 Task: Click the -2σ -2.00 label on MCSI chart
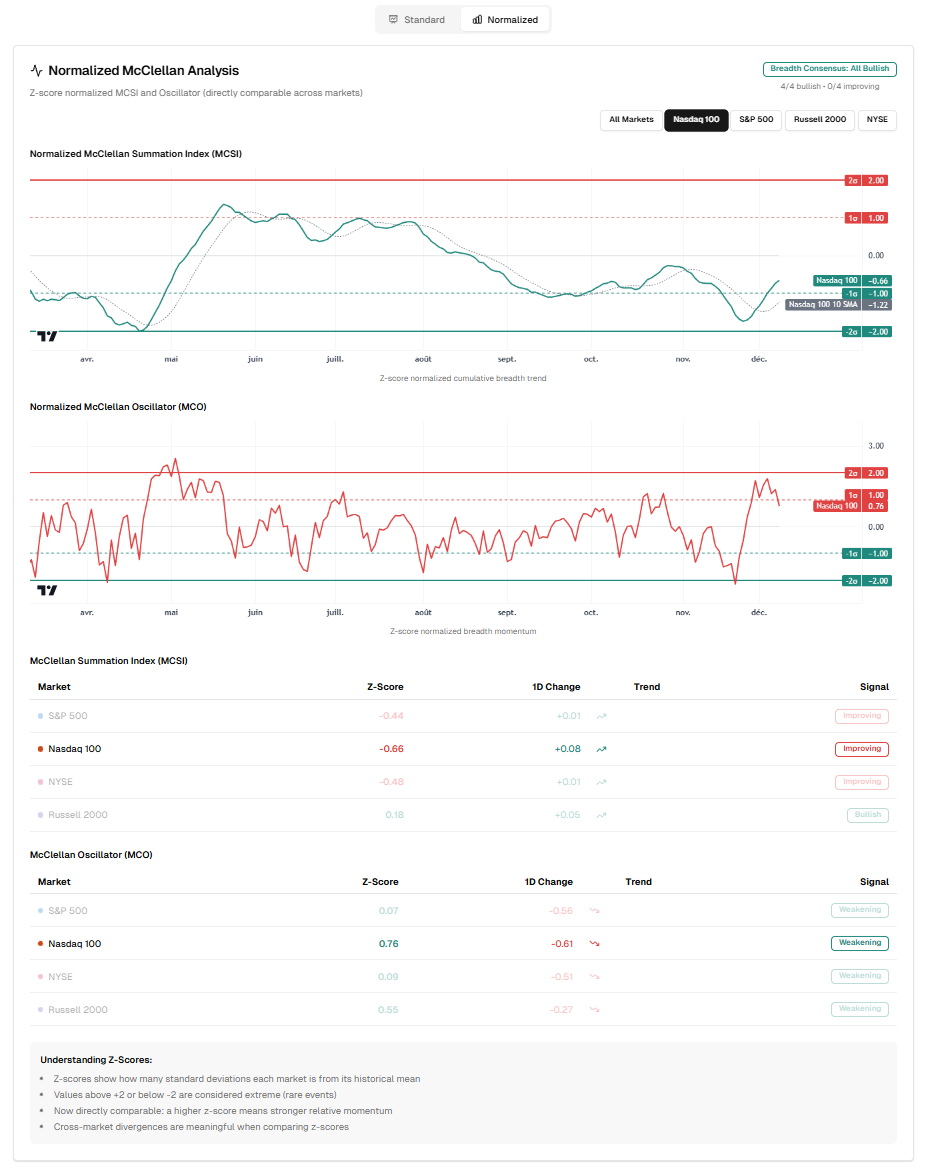coord(867,332)
